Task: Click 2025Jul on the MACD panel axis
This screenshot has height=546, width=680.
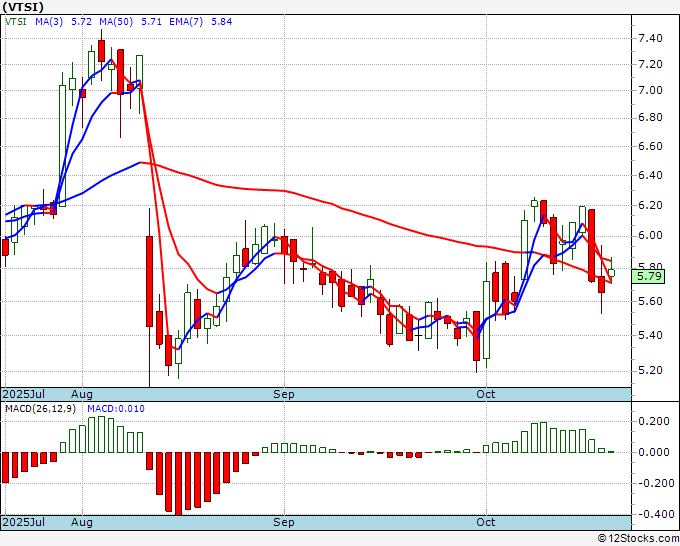Action: click(24, 522)
